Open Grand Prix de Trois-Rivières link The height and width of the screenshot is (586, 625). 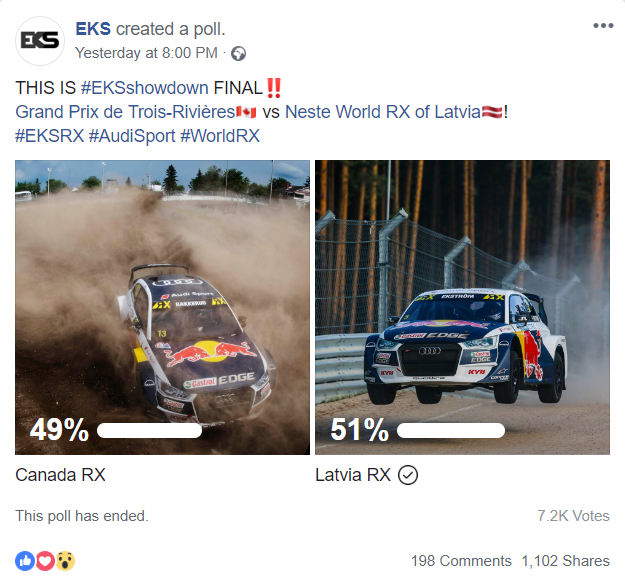125,112
